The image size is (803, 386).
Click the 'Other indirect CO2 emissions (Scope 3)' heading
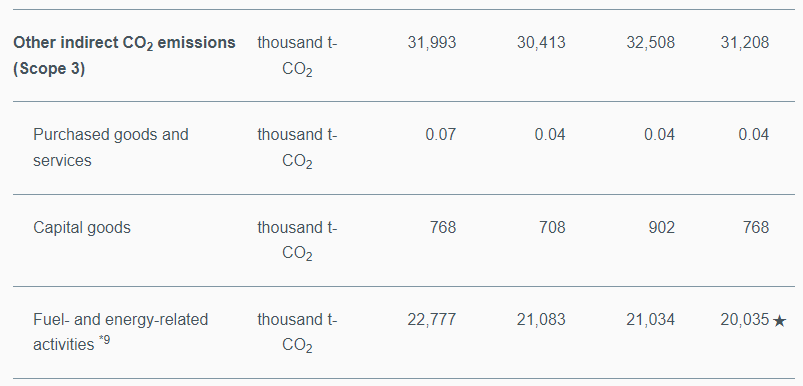124,55
